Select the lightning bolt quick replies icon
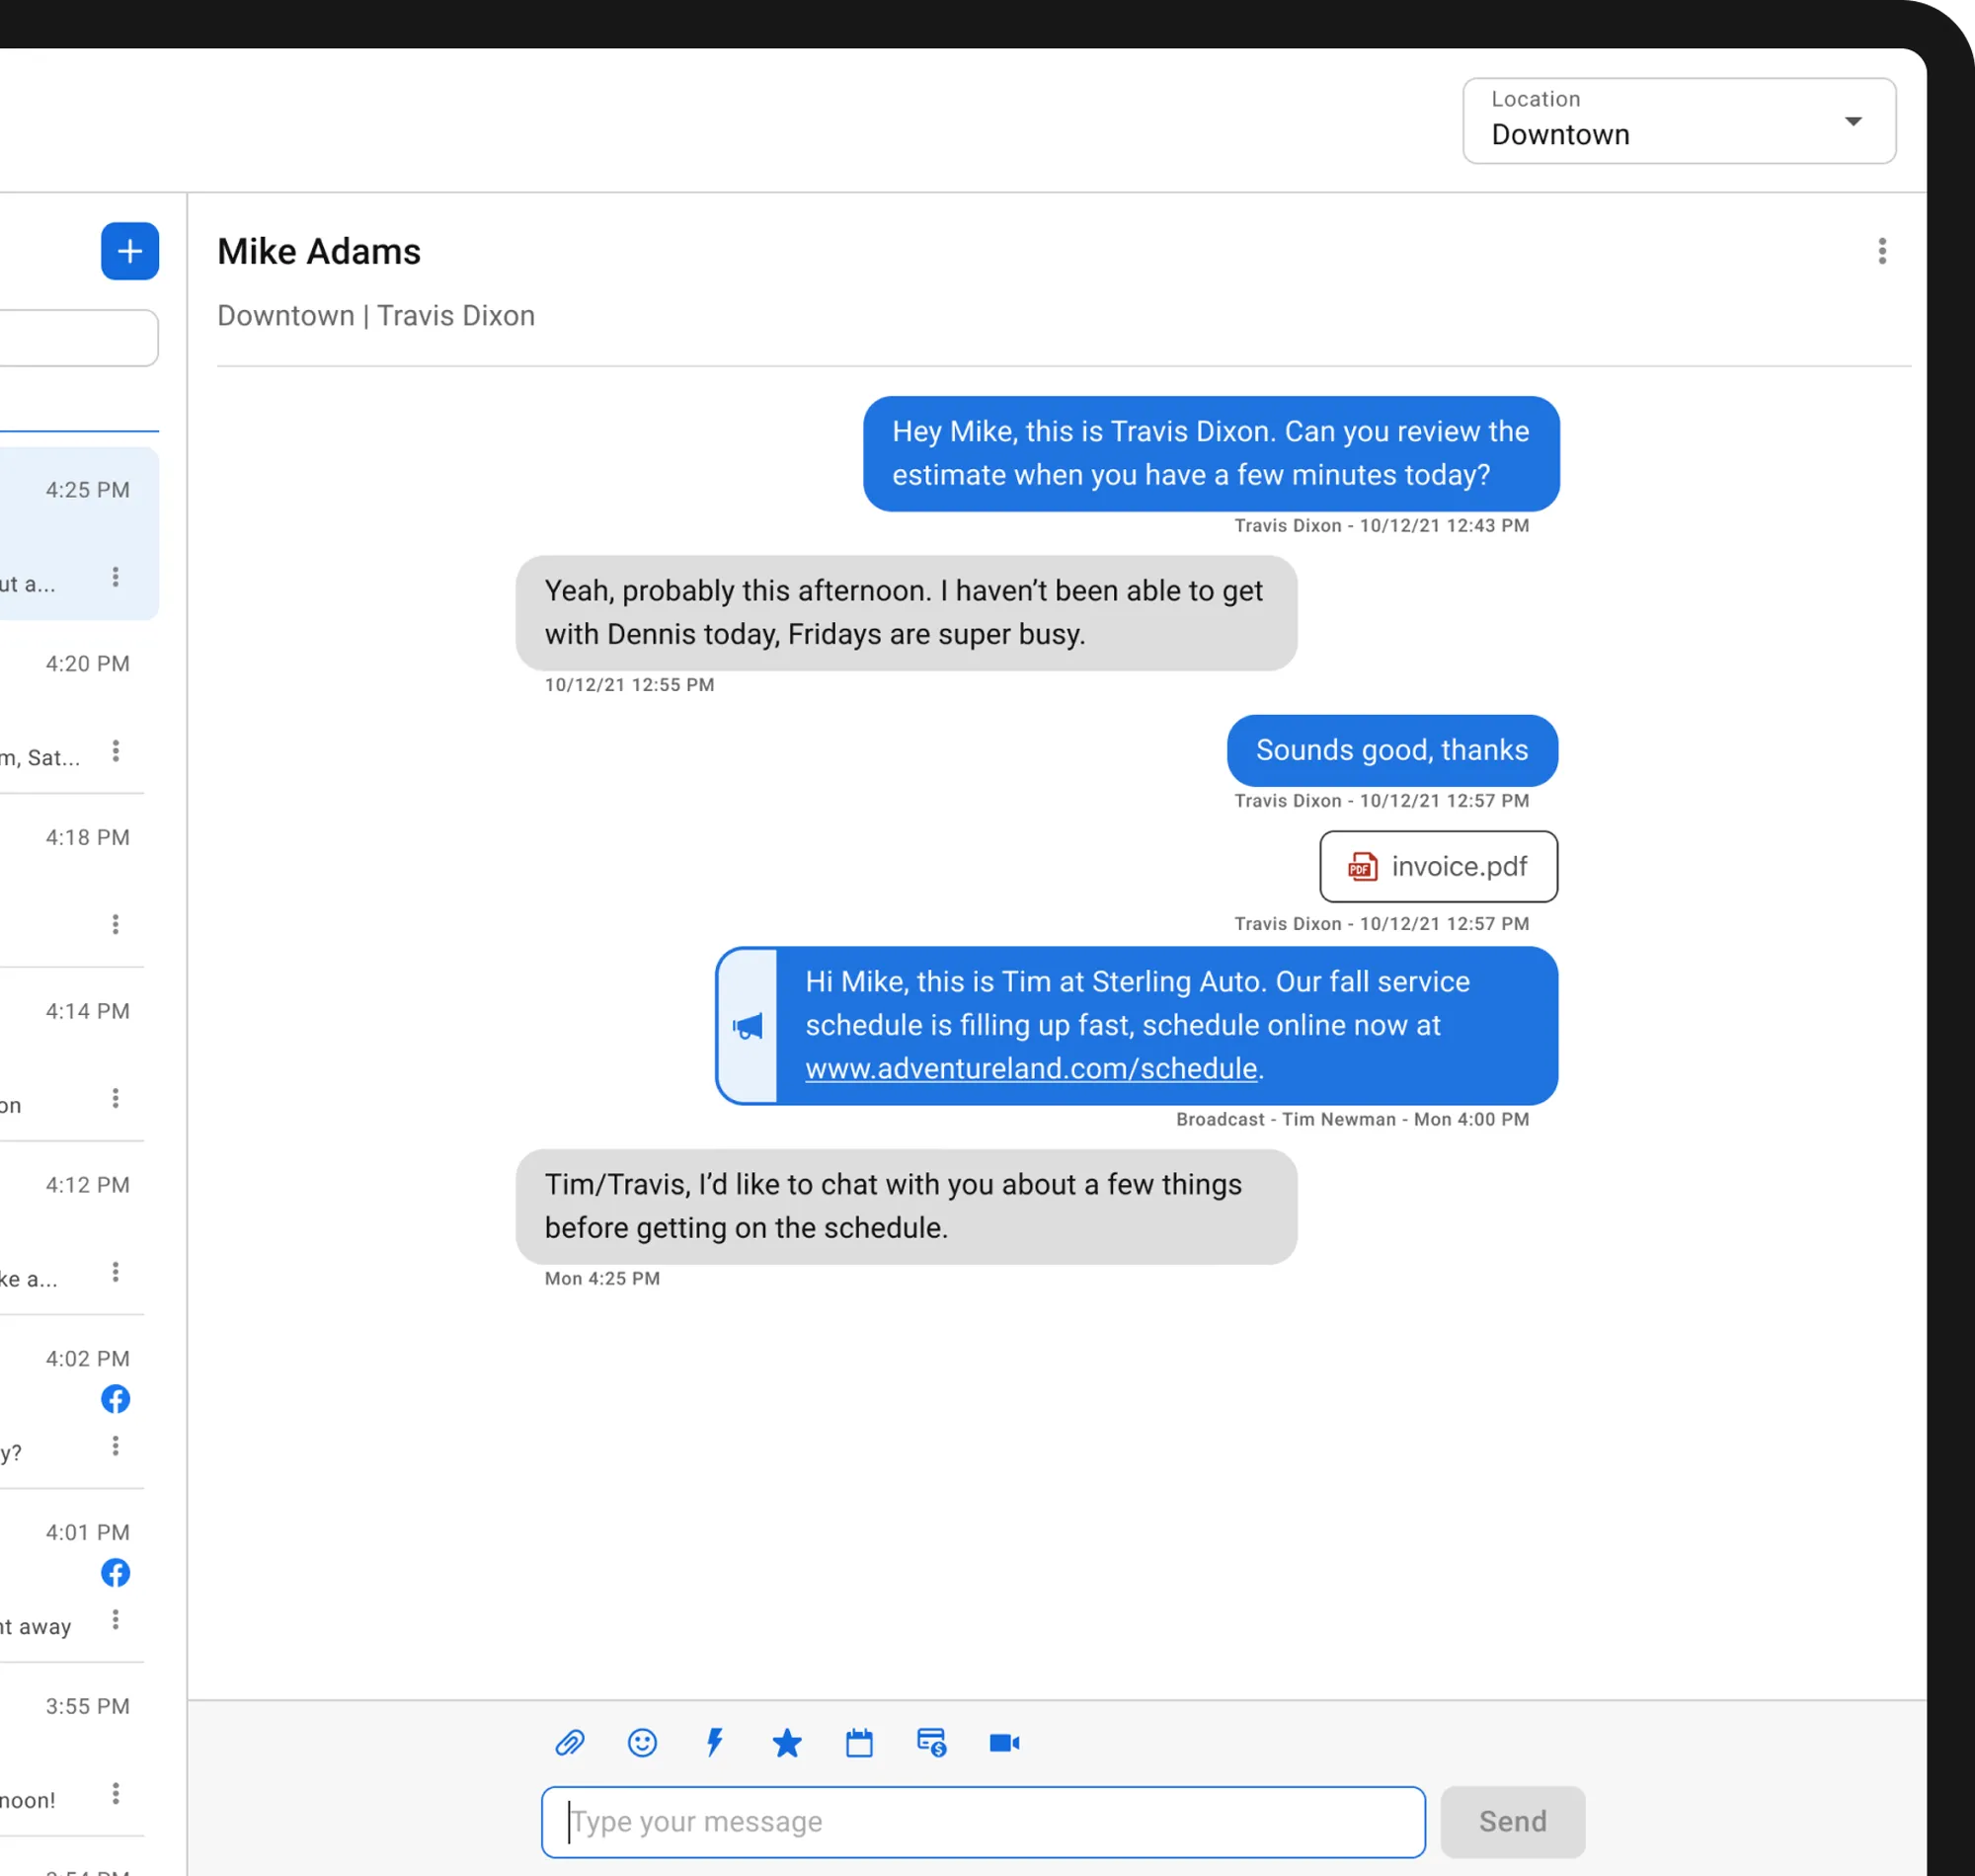Viewport: 1975px width, 1876px height. tap(715, 1744)
